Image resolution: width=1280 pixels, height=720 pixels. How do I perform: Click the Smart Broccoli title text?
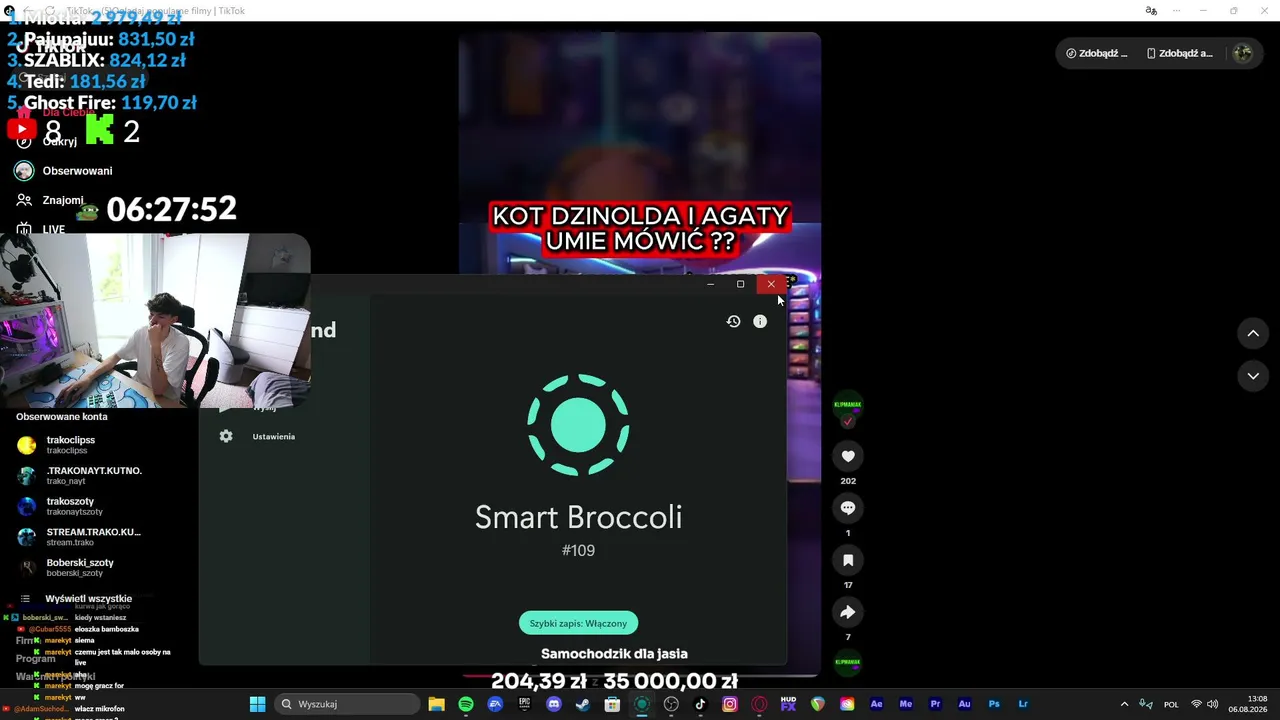[x=578, y=517]
